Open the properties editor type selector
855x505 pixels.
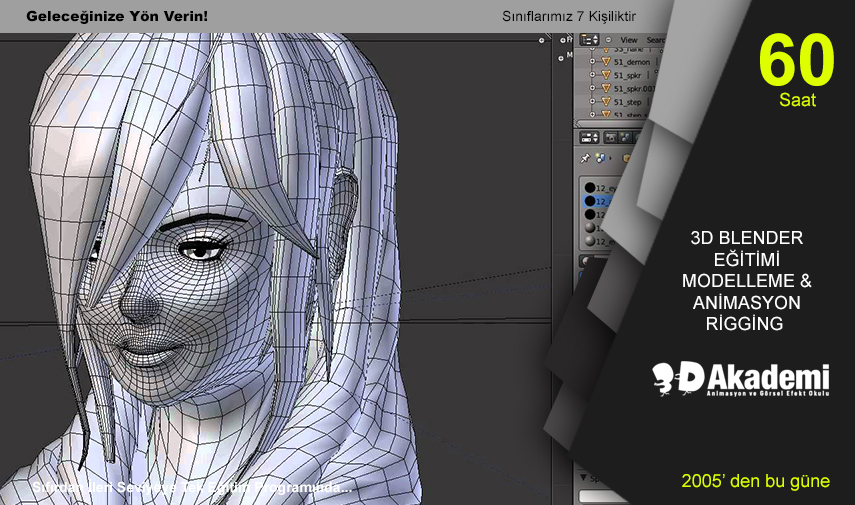588,136
